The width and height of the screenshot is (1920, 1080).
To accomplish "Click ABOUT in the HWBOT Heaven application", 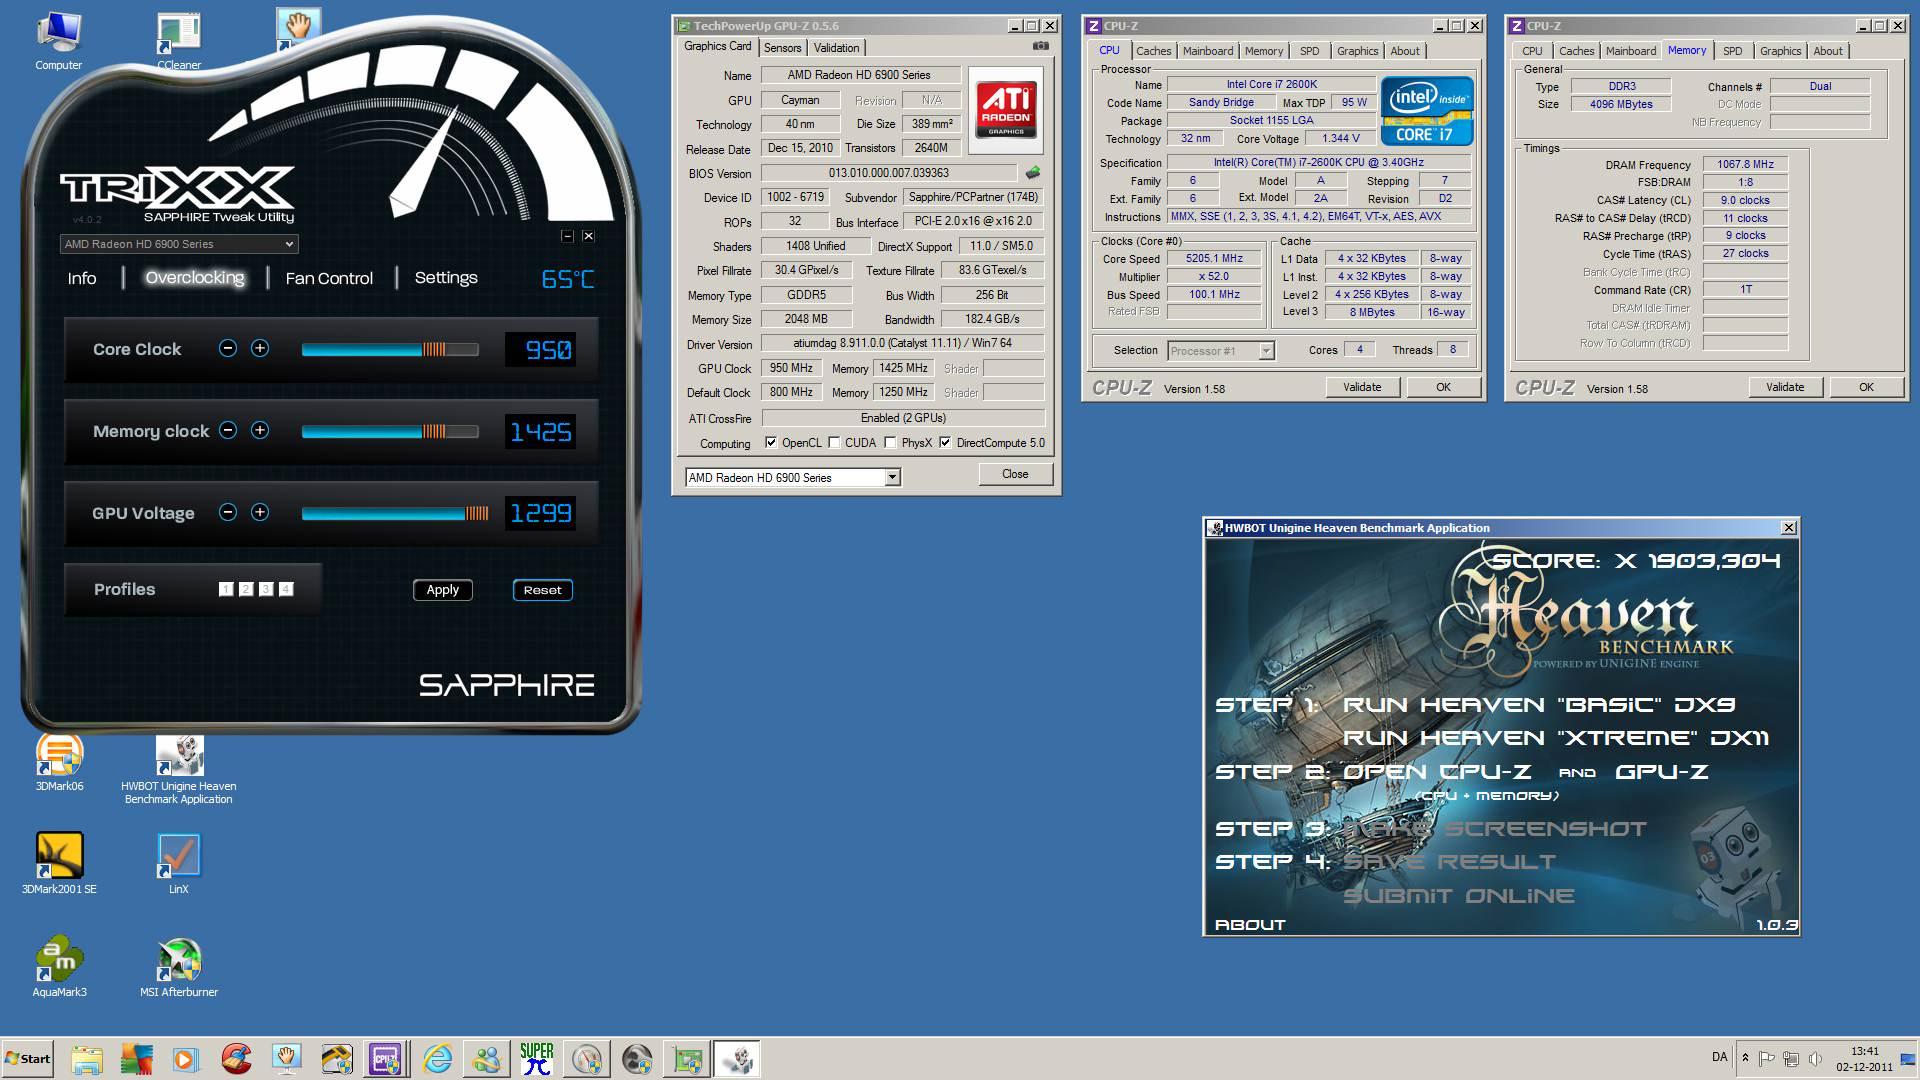I will pyautogui.click(x=1250, y=925).
